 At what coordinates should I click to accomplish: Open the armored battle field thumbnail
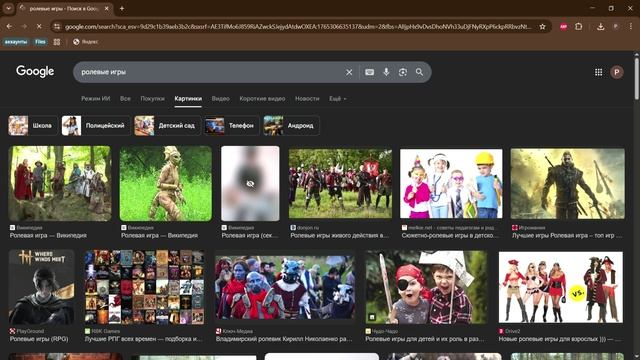340,184
